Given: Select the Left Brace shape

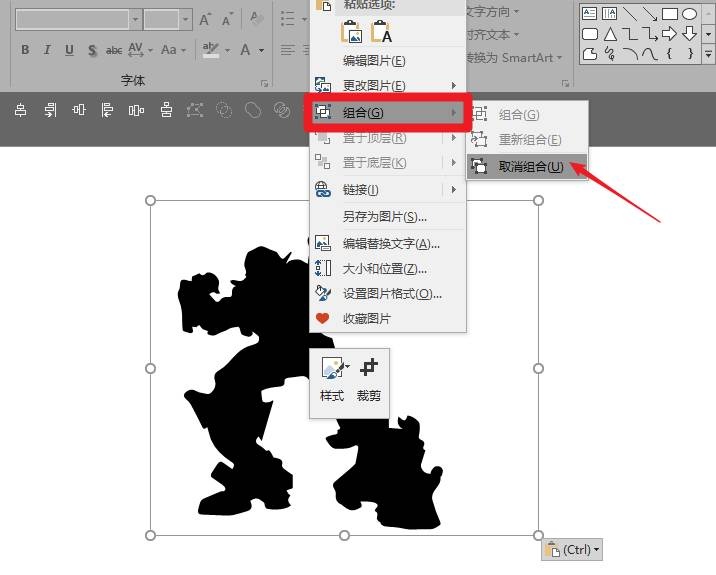Looking at the screenshot, I should (669, 54).
